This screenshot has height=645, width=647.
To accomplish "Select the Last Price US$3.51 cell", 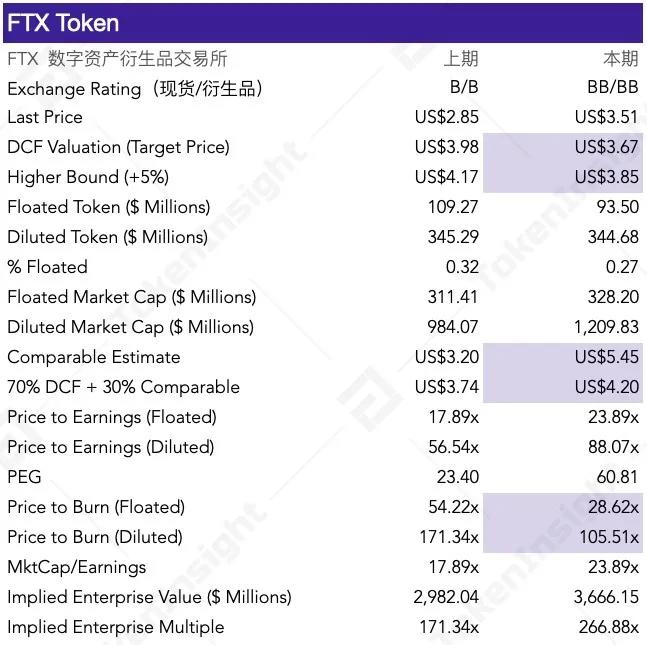I will 606,117.
